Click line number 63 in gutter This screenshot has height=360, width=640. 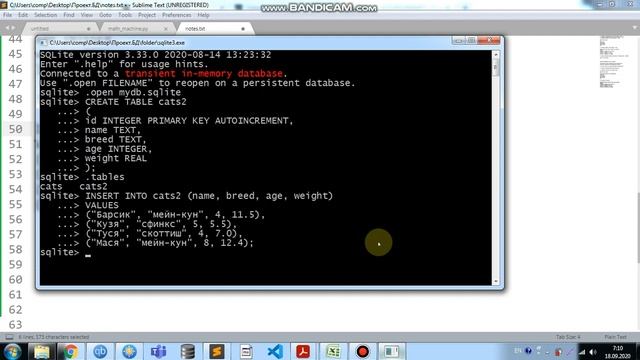coord(16,325)
